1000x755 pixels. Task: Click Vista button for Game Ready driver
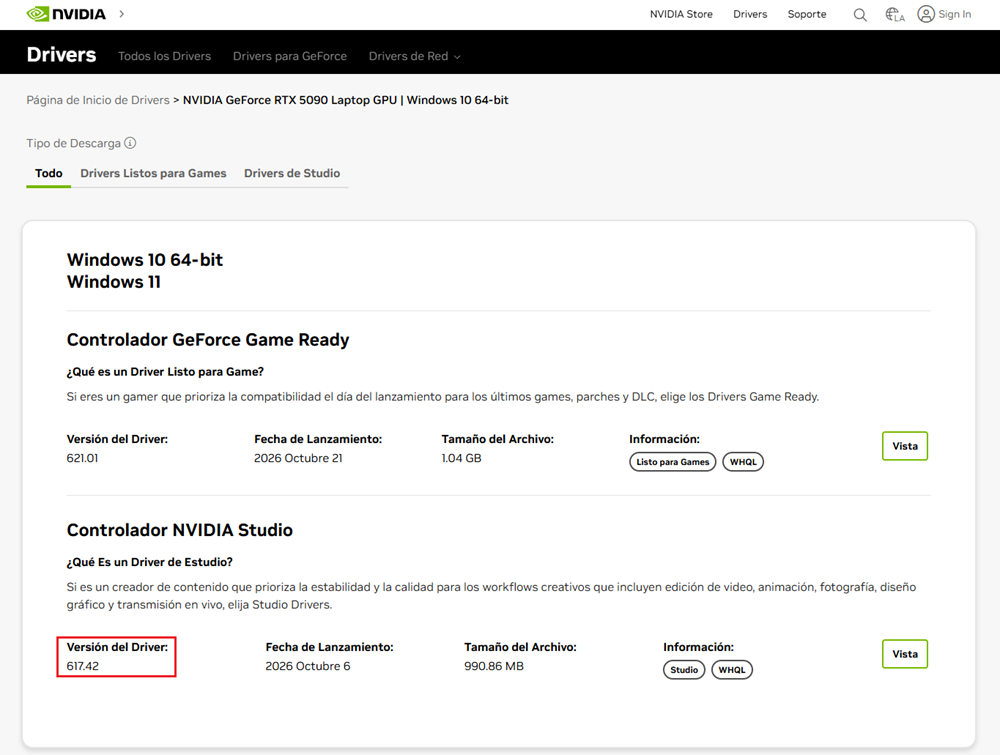905,446
